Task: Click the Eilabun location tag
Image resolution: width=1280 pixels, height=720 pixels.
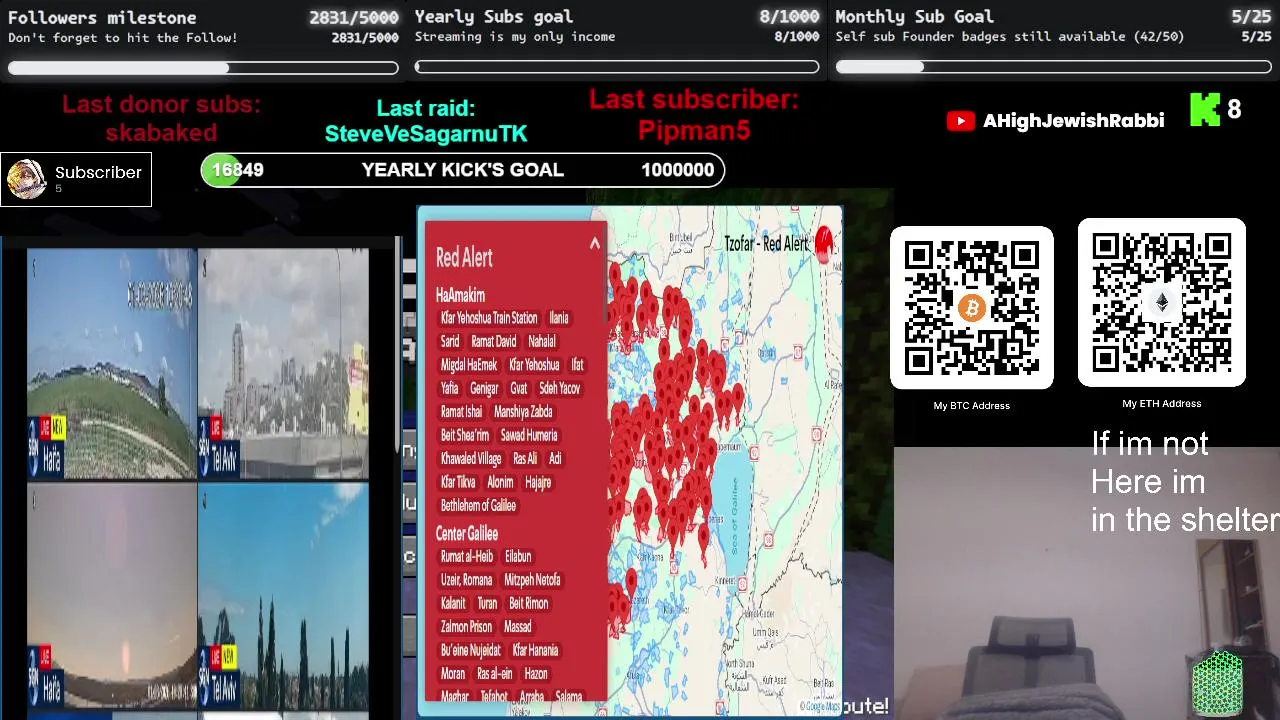Action: point(518,556)
